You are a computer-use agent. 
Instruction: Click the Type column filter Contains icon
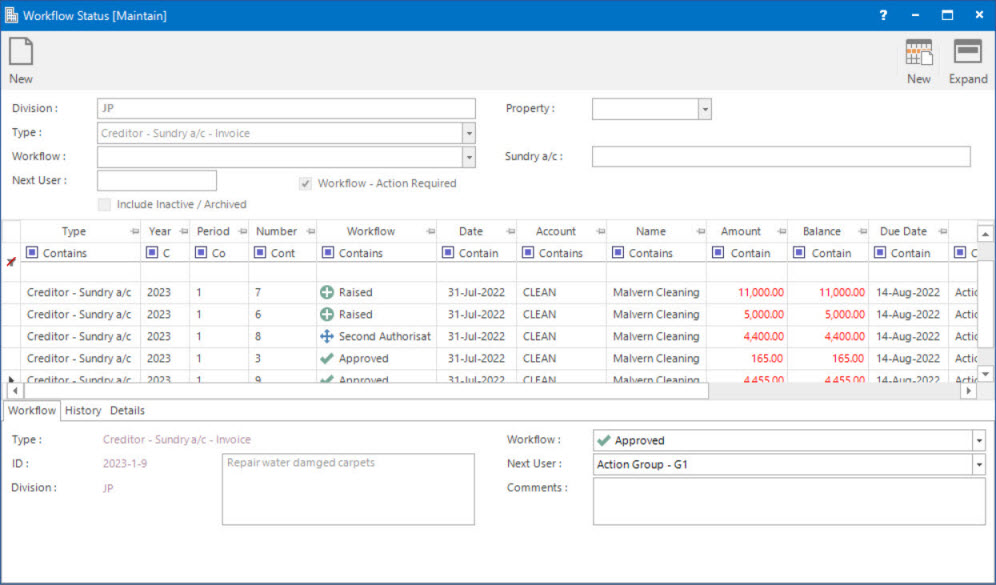pyautogui.click(x=33, y=253)
